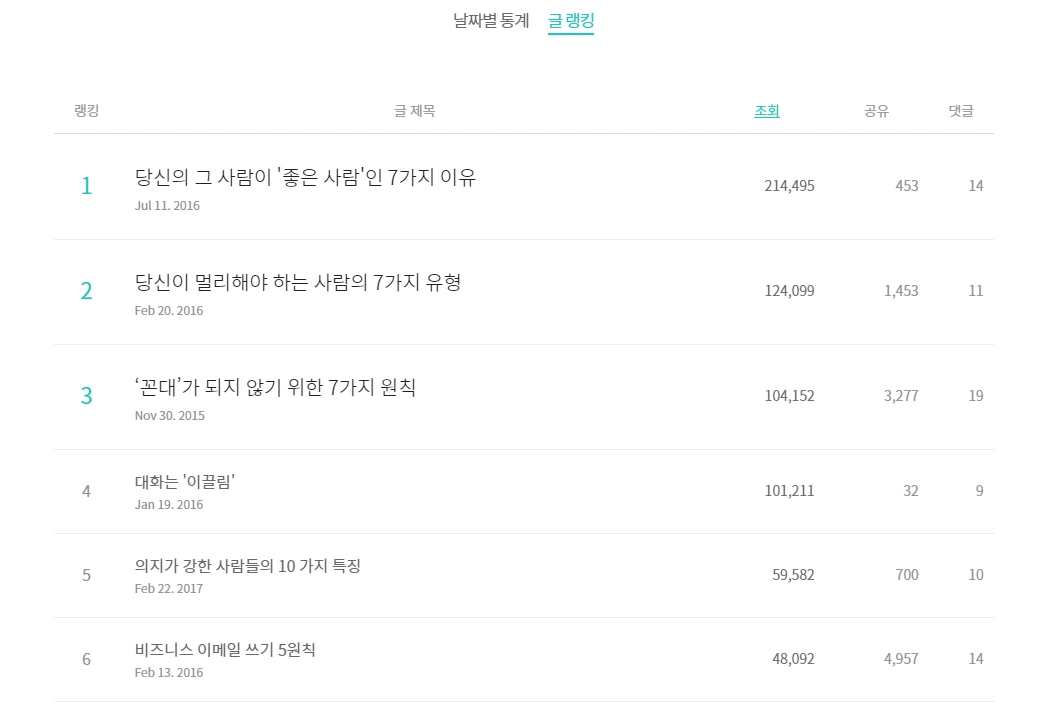
Task: Click the share count 4,957
Action: [x=901, y=659]
